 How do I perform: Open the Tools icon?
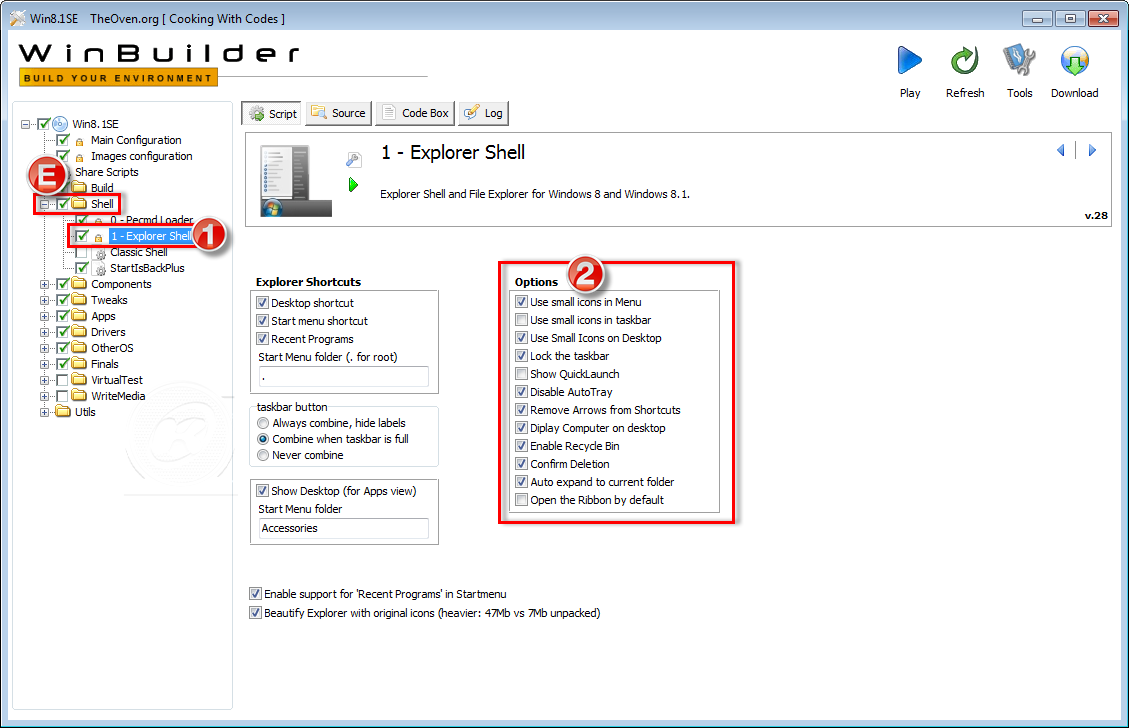coord(1020,60)
